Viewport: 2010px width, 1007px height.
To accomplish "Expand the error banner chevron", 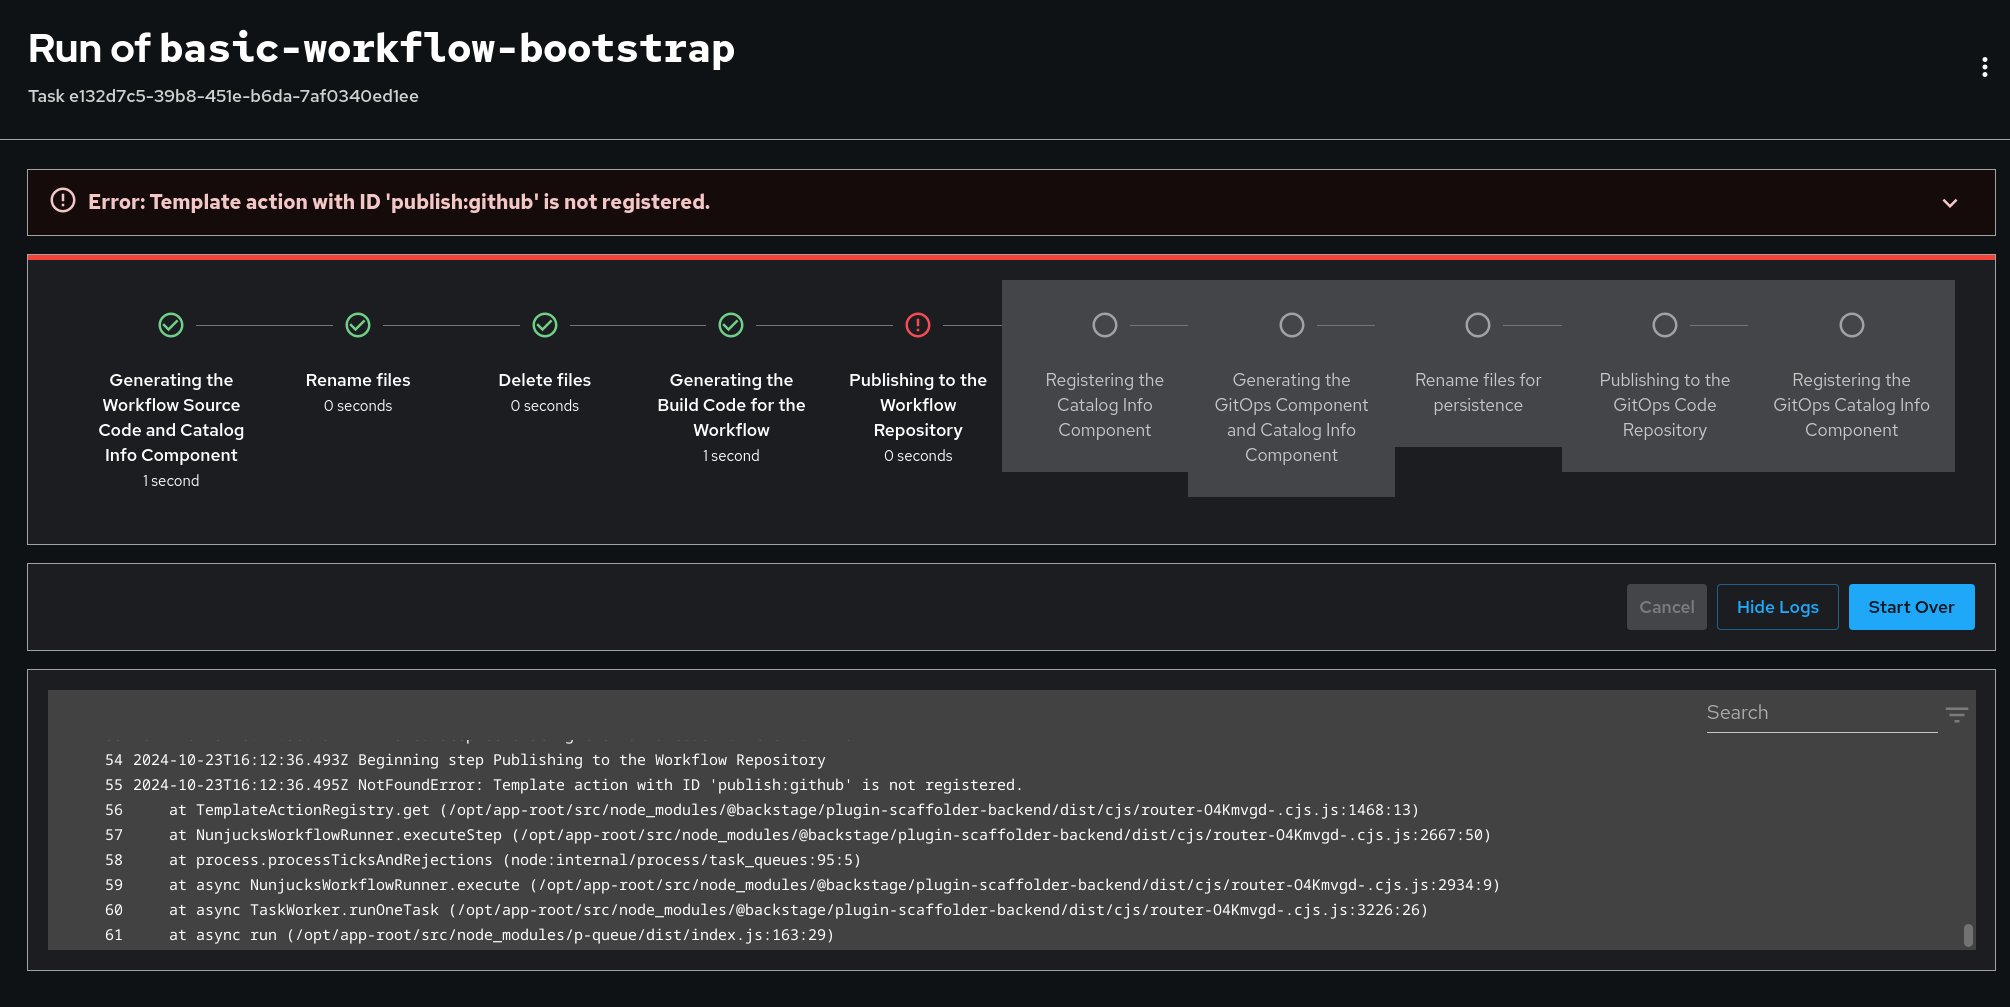I will 1949,203.
